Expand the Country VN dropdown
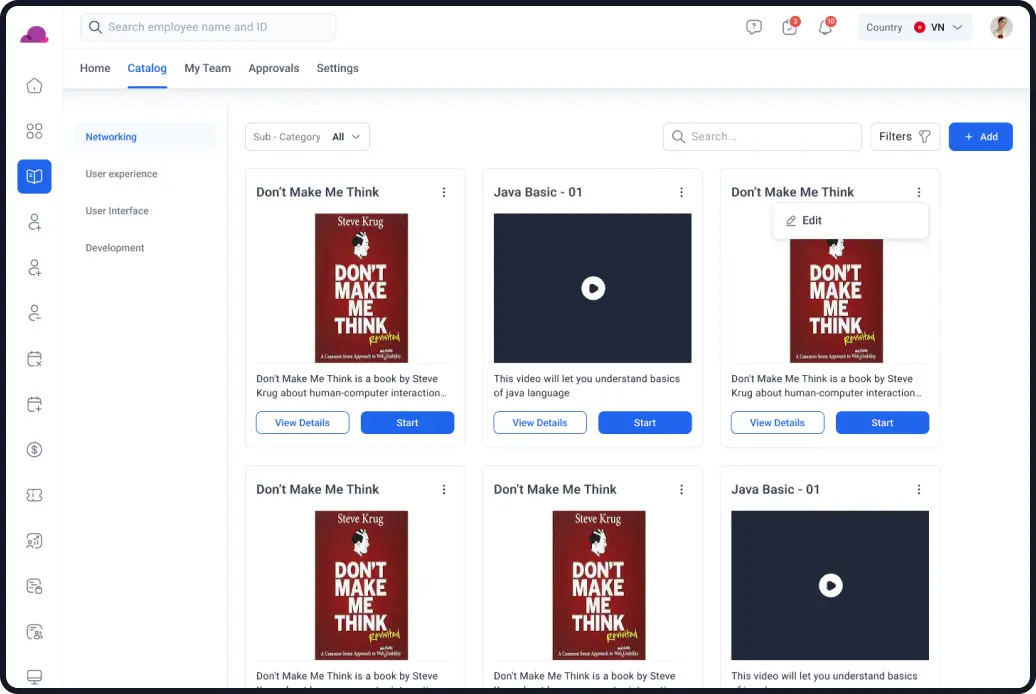 [915, 27]
